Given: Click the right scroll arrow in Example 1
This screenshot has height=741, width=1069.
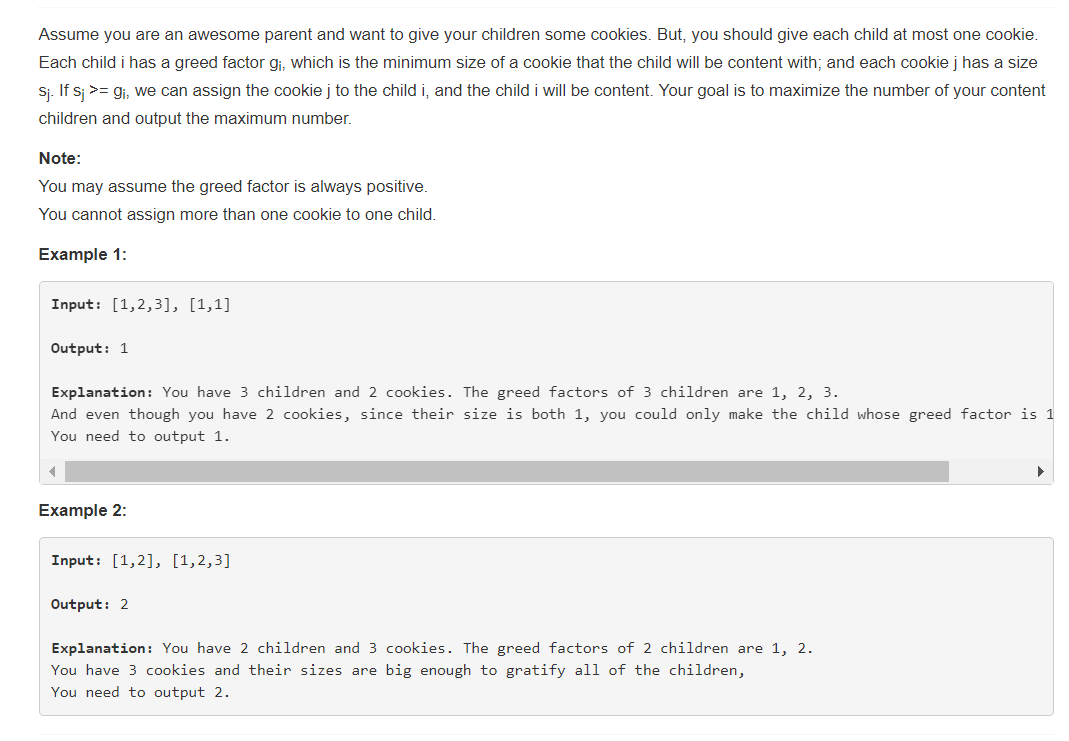Looking at the screenshot, I should pyautogui.click(x=1040, y=472).
